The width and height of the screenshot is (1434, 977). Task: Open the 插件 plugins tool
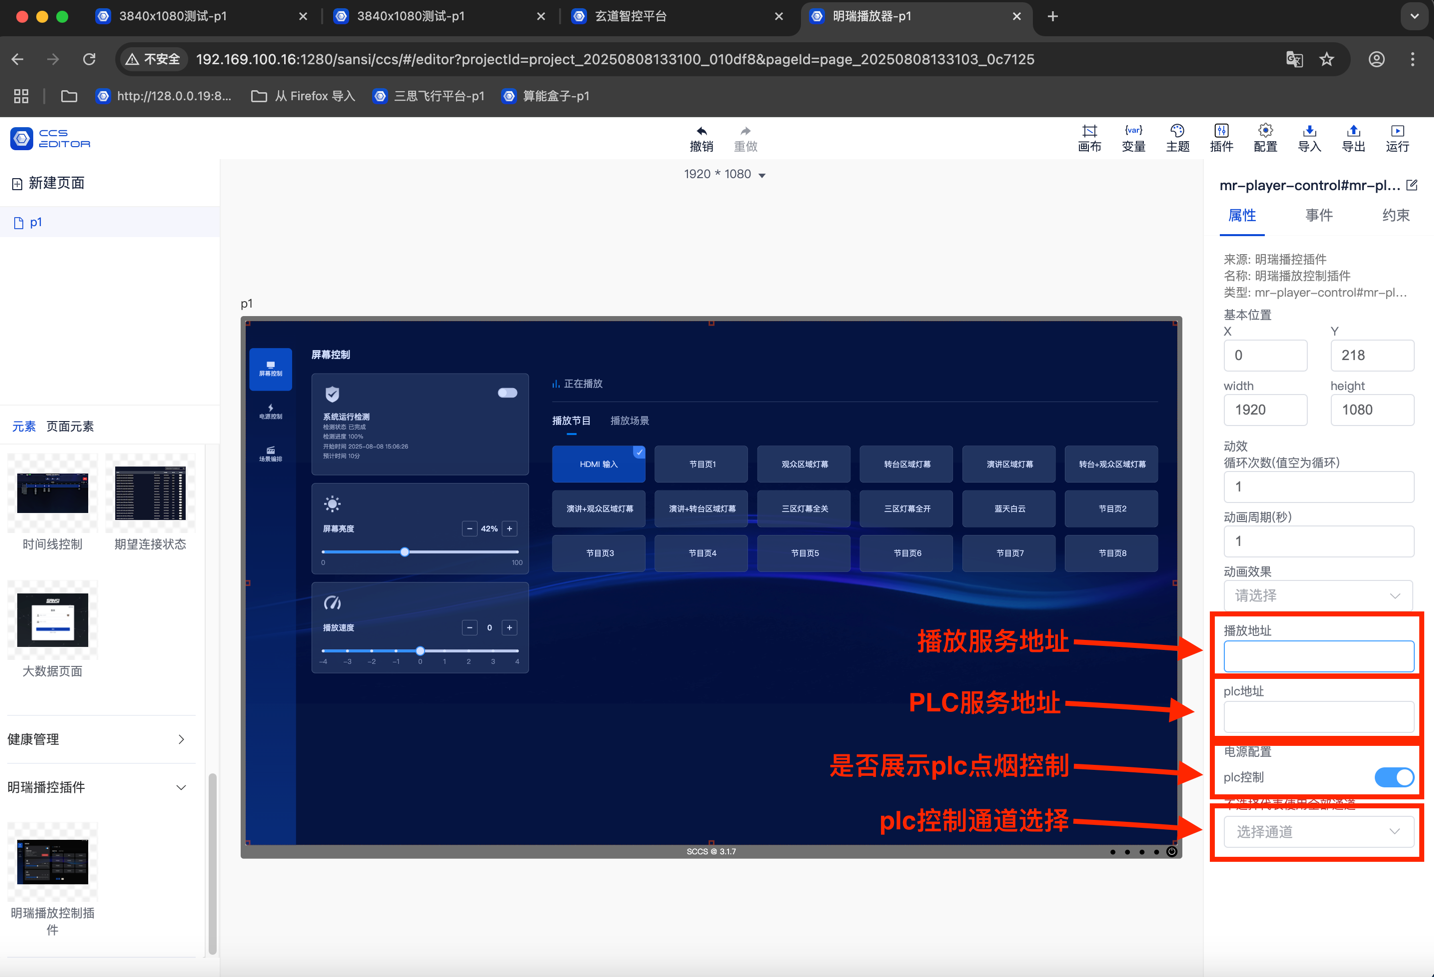[x=1221, y=138]
